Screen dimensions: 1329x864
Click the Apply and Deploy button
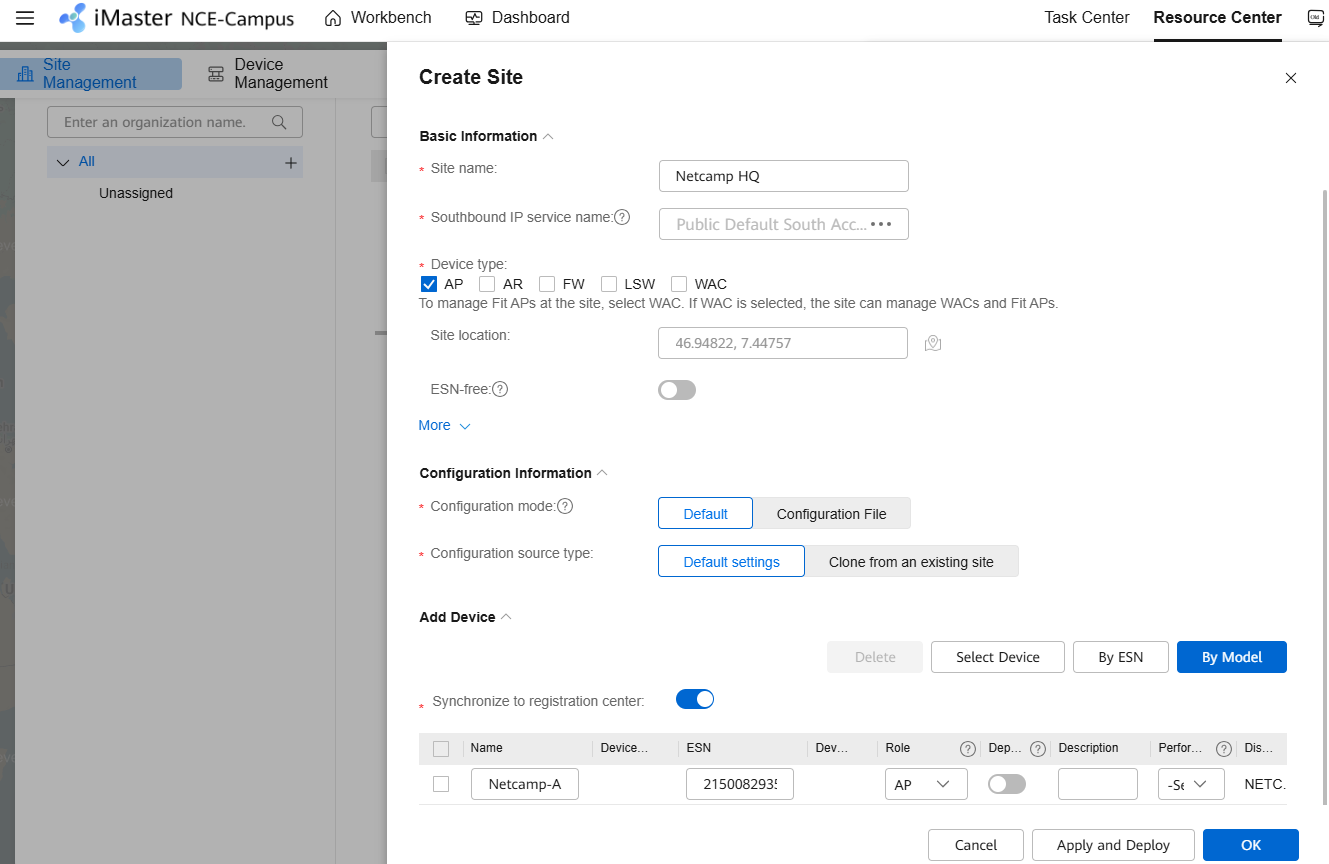pyautogui.click(x=1112, y=845)
